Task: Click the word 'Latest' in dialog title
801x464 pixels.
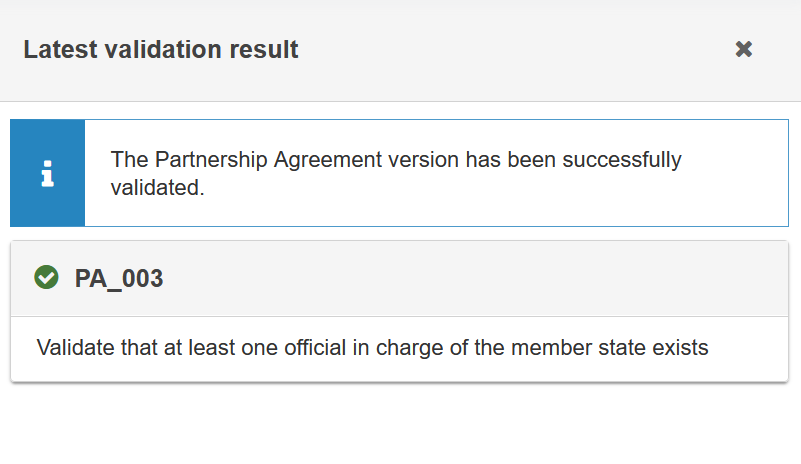Action: pyautogui.click(x=60, y=50)
